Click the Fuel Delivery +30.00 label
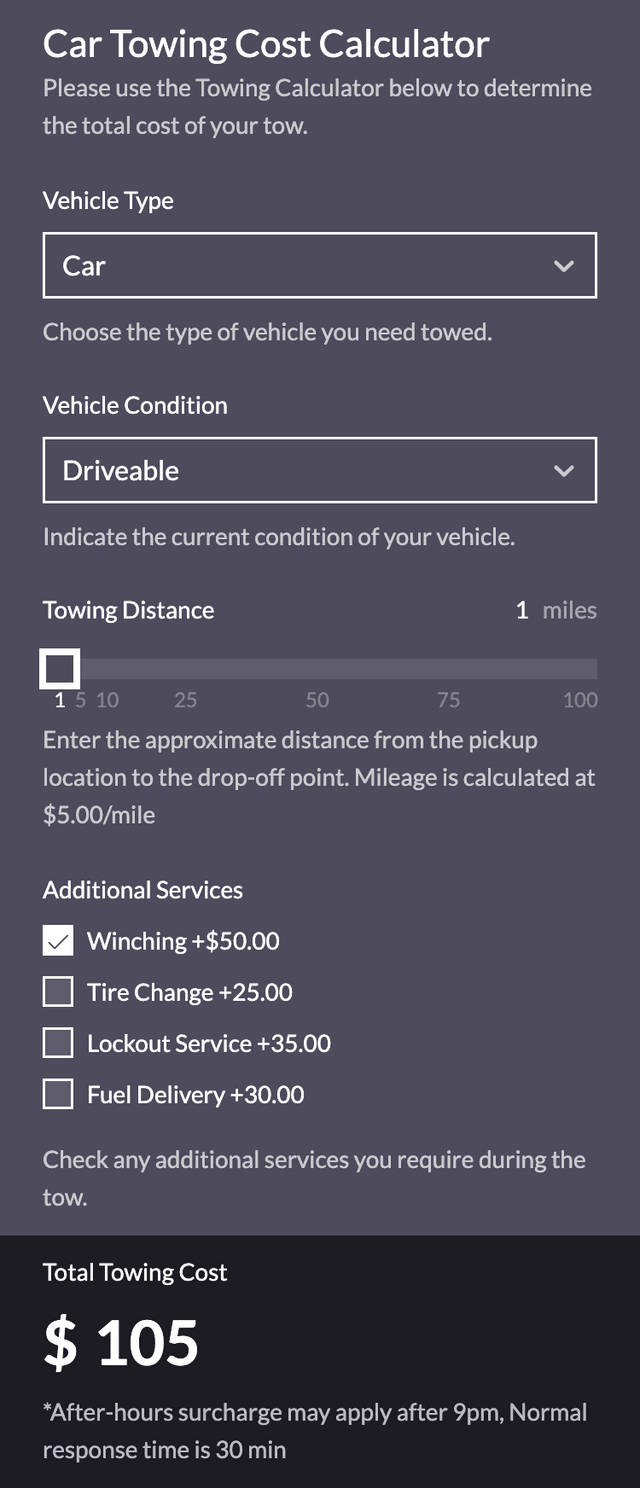 (196, 1095)
